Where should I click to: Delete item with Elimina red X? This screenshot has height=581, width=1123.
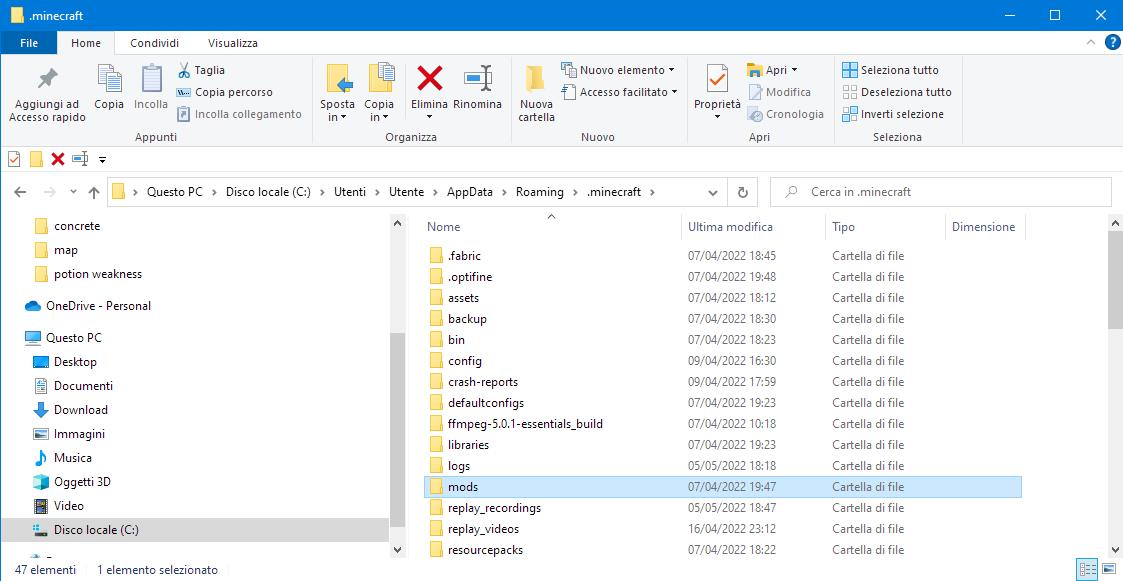pos(429,79)
